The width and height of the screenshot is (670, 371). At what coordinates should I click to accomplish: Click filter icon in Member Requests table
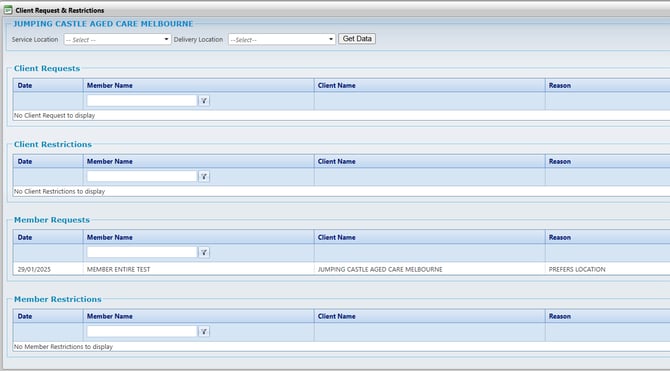click(x=204, y=253)
